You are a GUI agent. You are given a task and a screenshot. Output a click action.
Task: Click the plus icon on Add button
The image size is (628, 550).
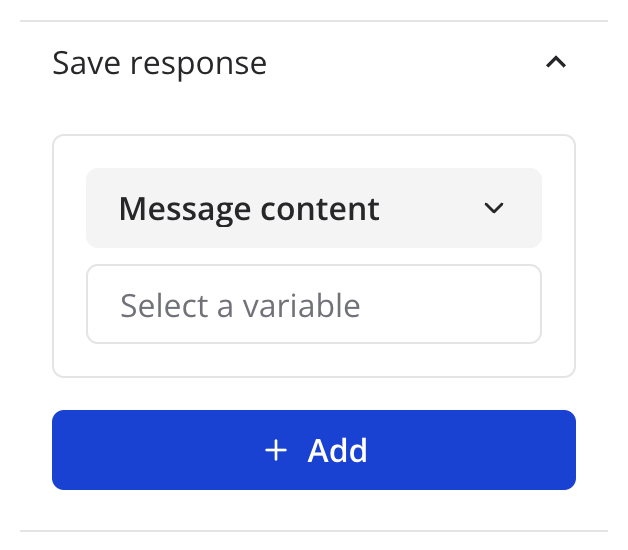click(275, 450)
